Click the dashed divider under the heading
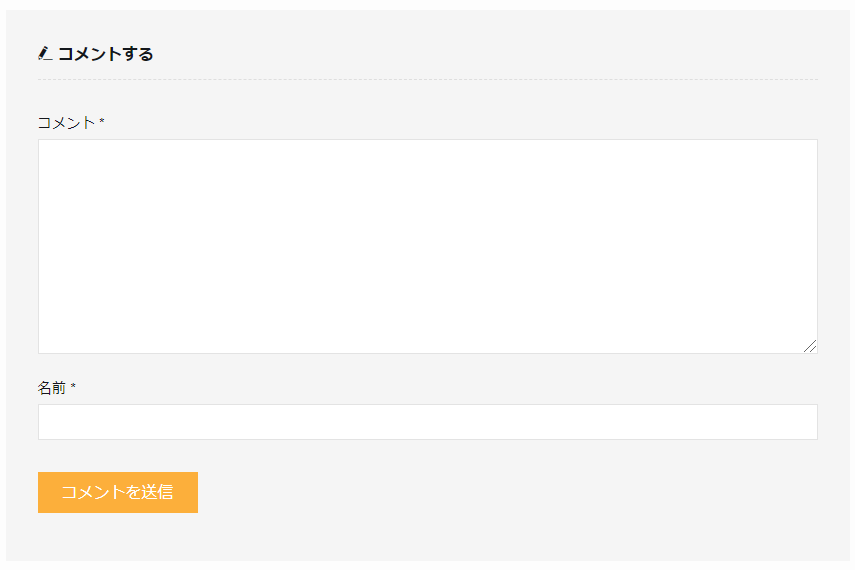This screenshot has height=570, width=855. point(427,79)
